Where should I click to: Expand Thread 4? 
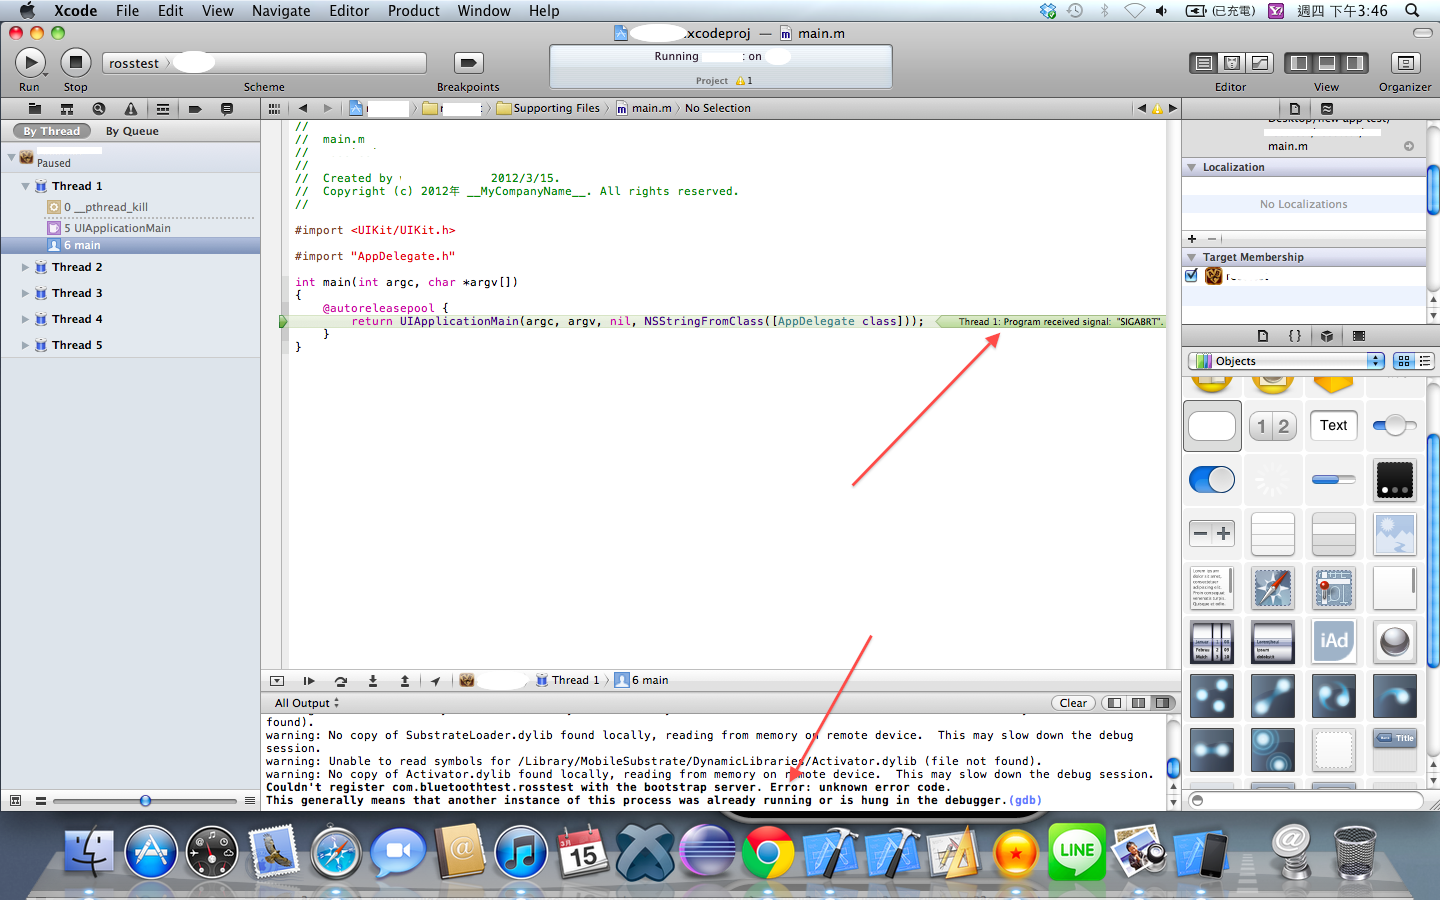[x=25, y=319]
